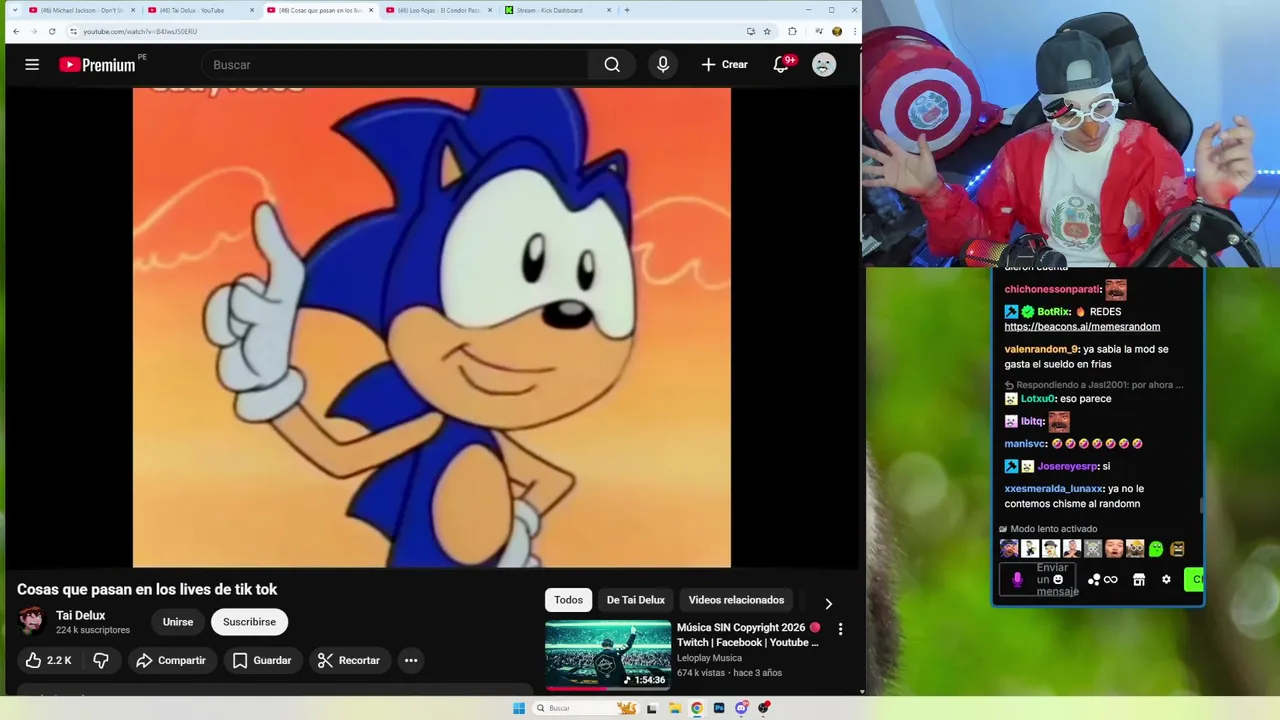Open Kick chat settings gear

(x=1166, y=579)
